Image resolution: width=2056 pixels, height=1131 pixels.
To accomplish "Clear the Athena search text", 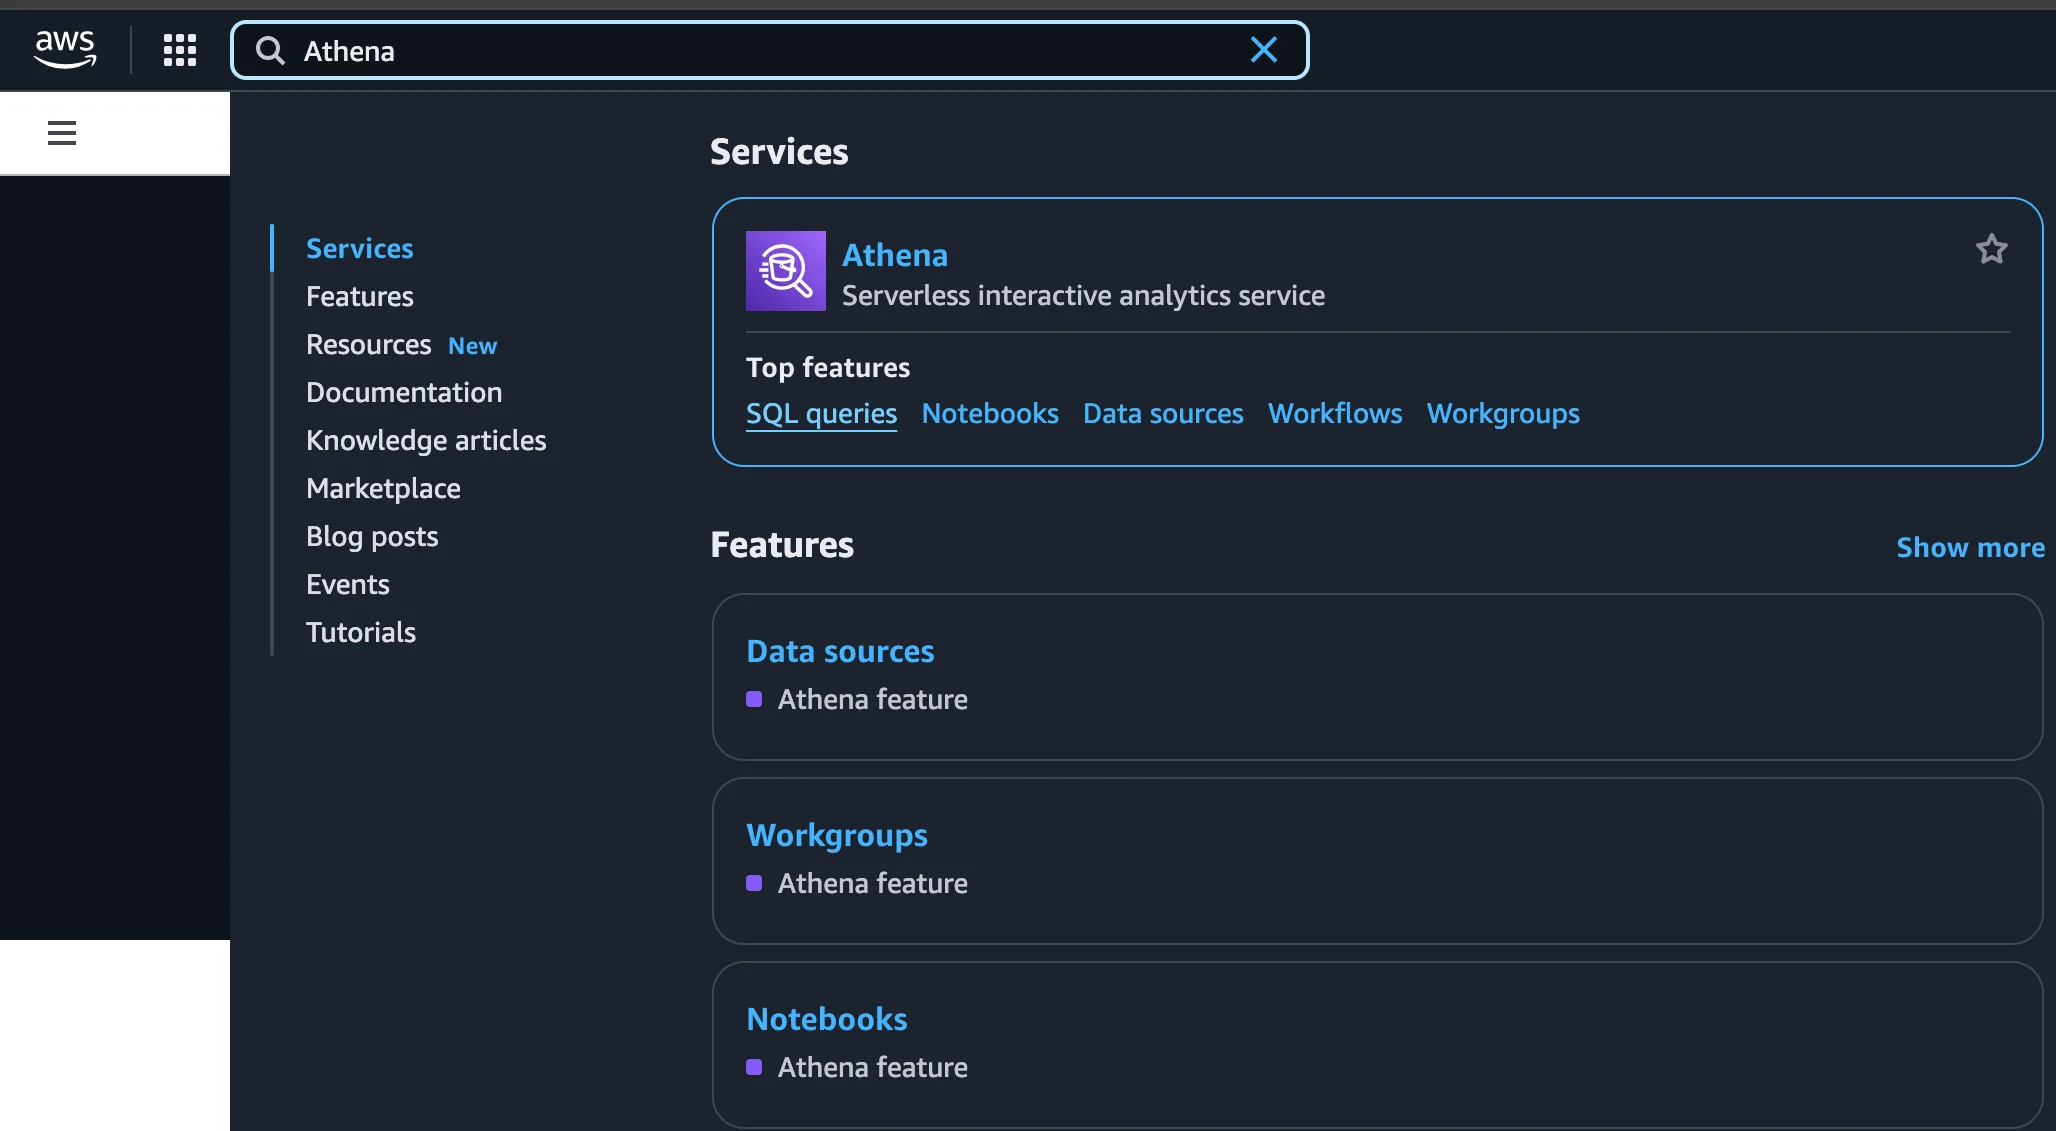I will click(1264, 50).
